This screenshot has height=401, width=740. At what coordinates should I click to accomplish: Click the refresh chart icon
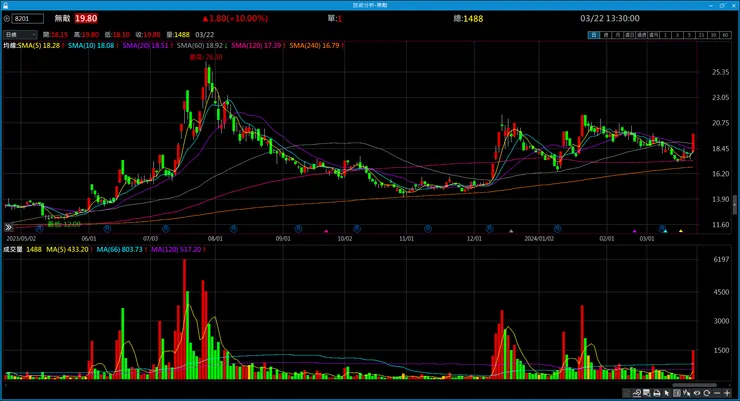coord(707,393)
